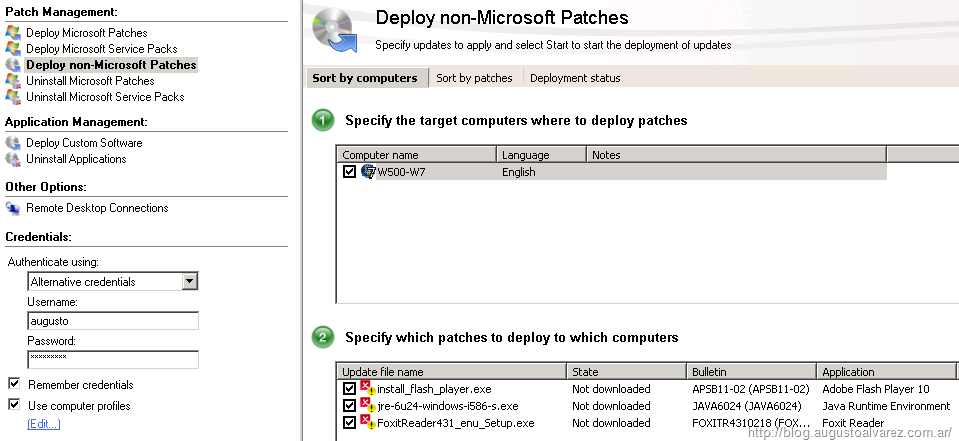Toggle Remember credentials checkbox
Image resolution: width=959 pixels, height=441 pixels.
[x=14, y=384]
